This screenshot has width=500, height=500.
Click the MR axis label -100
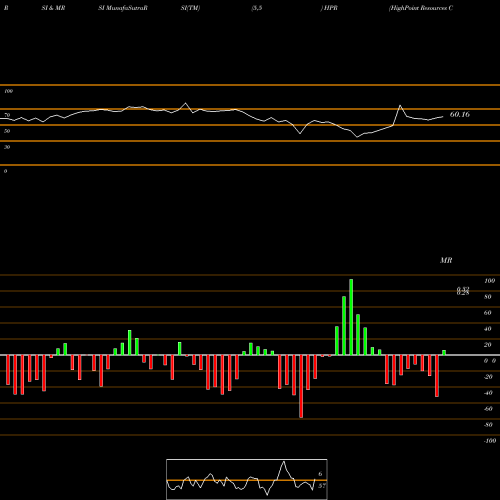(x=490, y=441)
